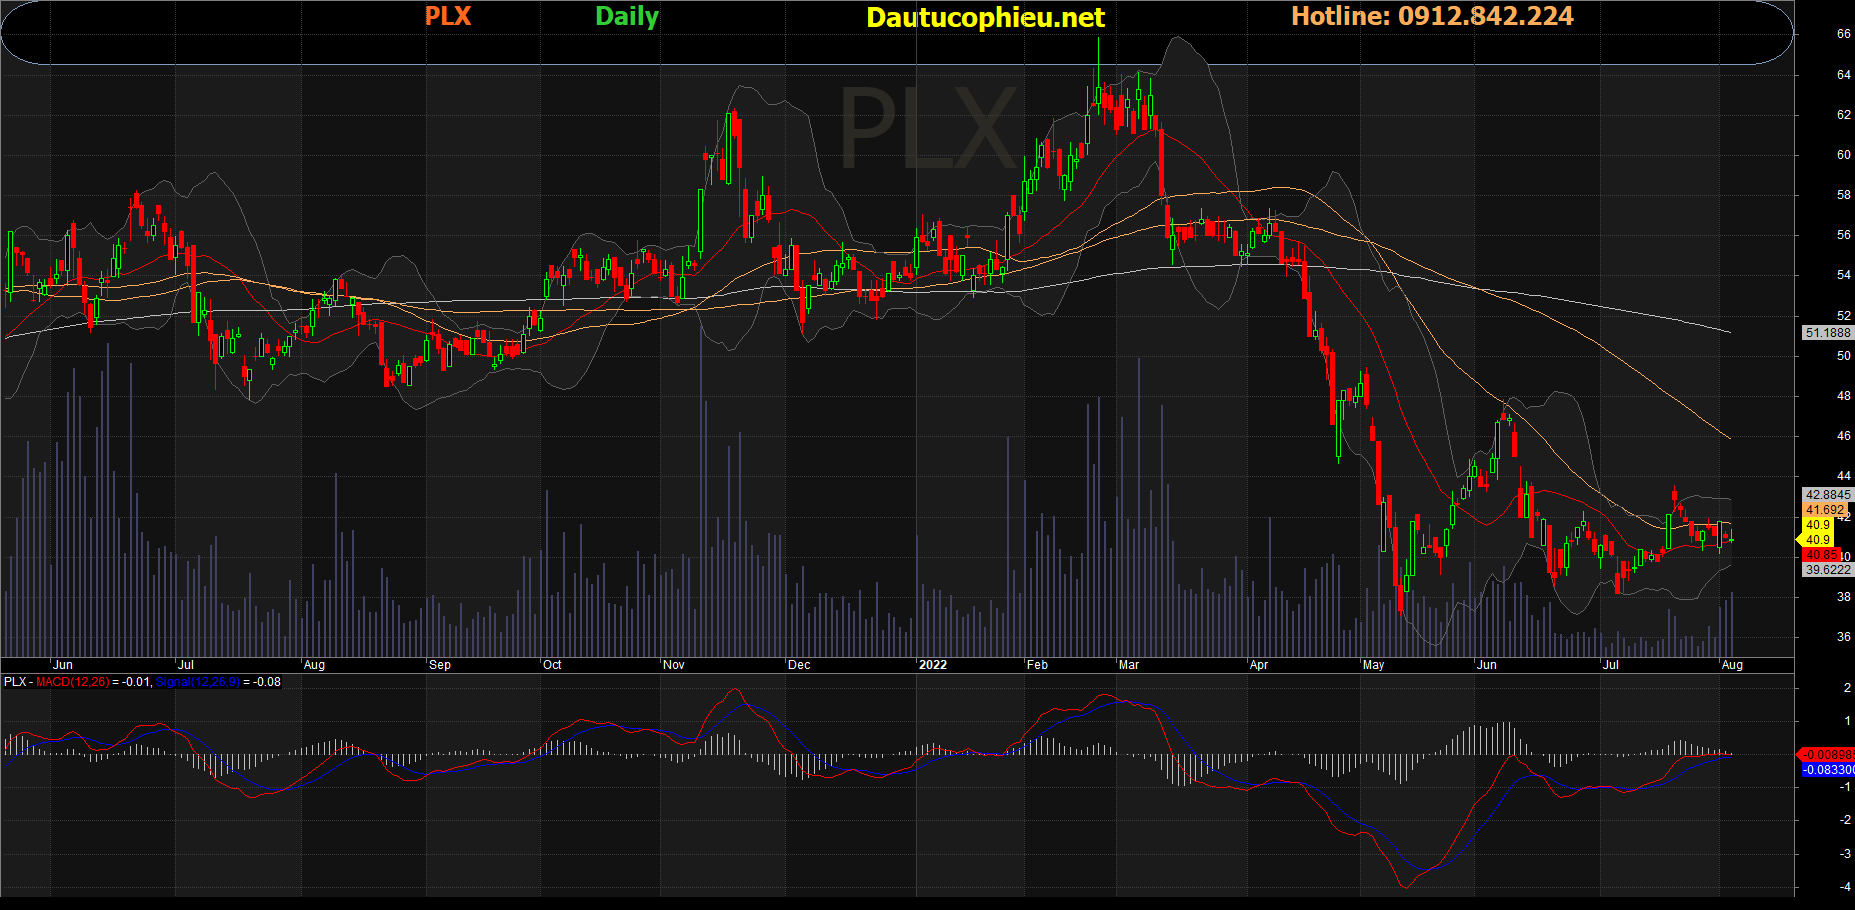Screen dimensions: 1855x910
Task: Click the red 40.85 price tag
Action: [x=1820, y=555]
